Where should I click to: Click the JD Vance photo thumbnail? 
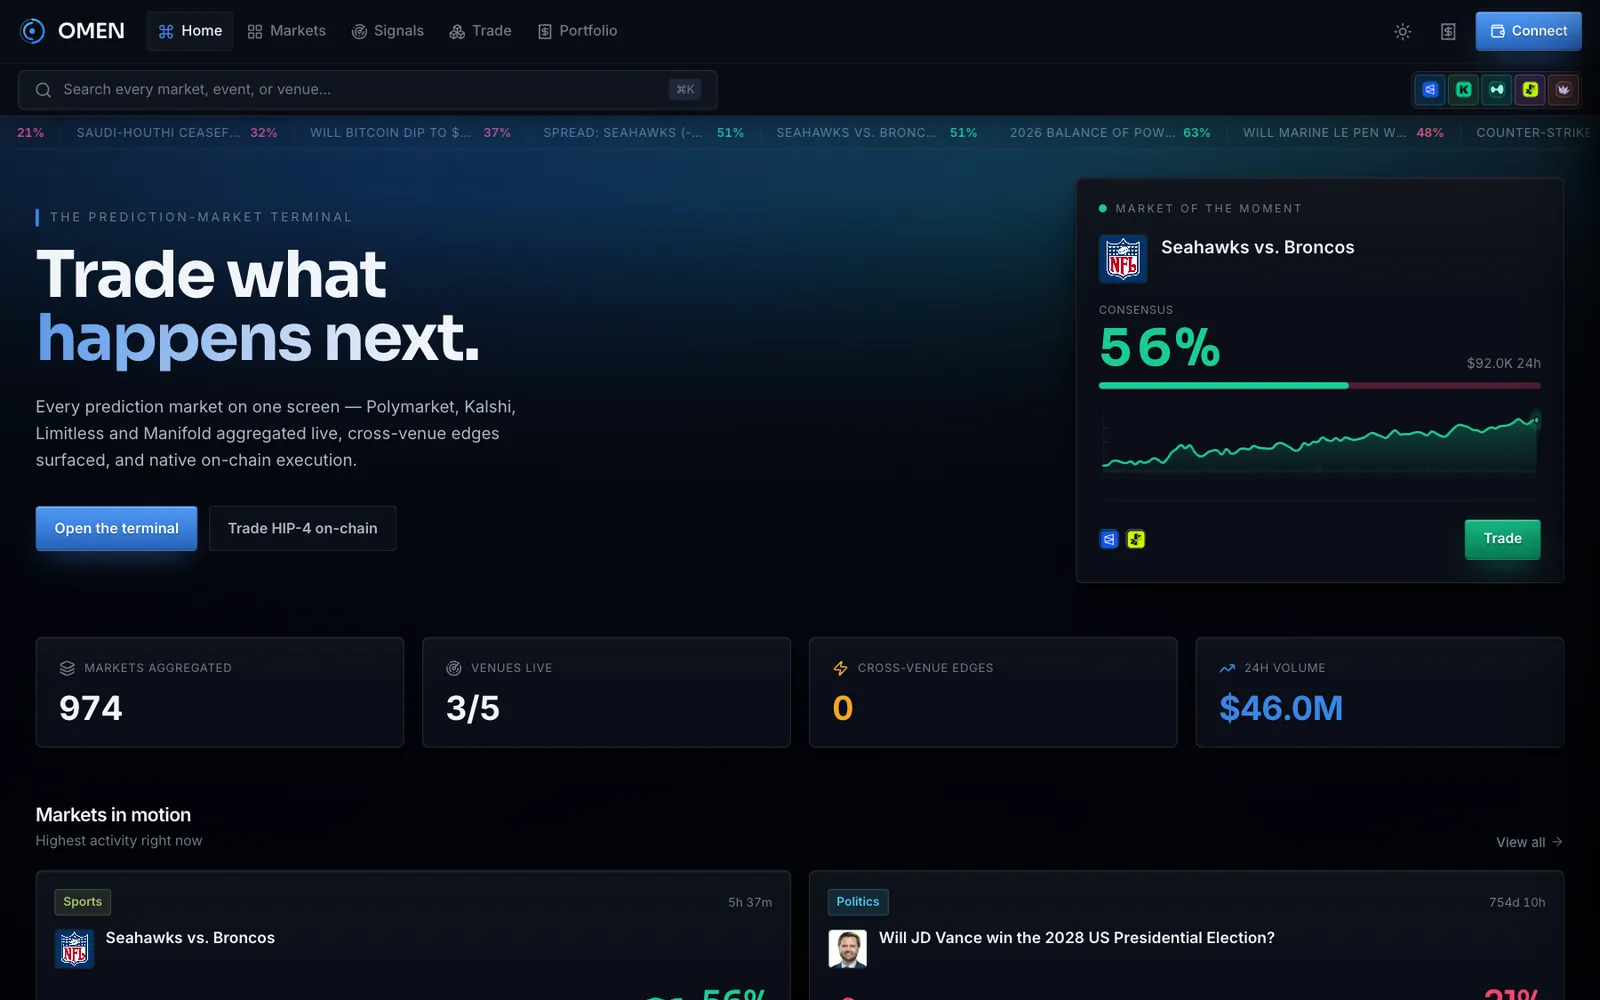point(848,948)
